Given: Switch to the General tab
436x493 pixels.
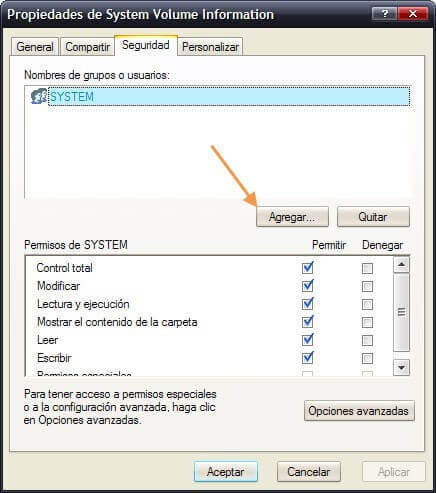Looking at the screenshot, I should click(35, 47).
